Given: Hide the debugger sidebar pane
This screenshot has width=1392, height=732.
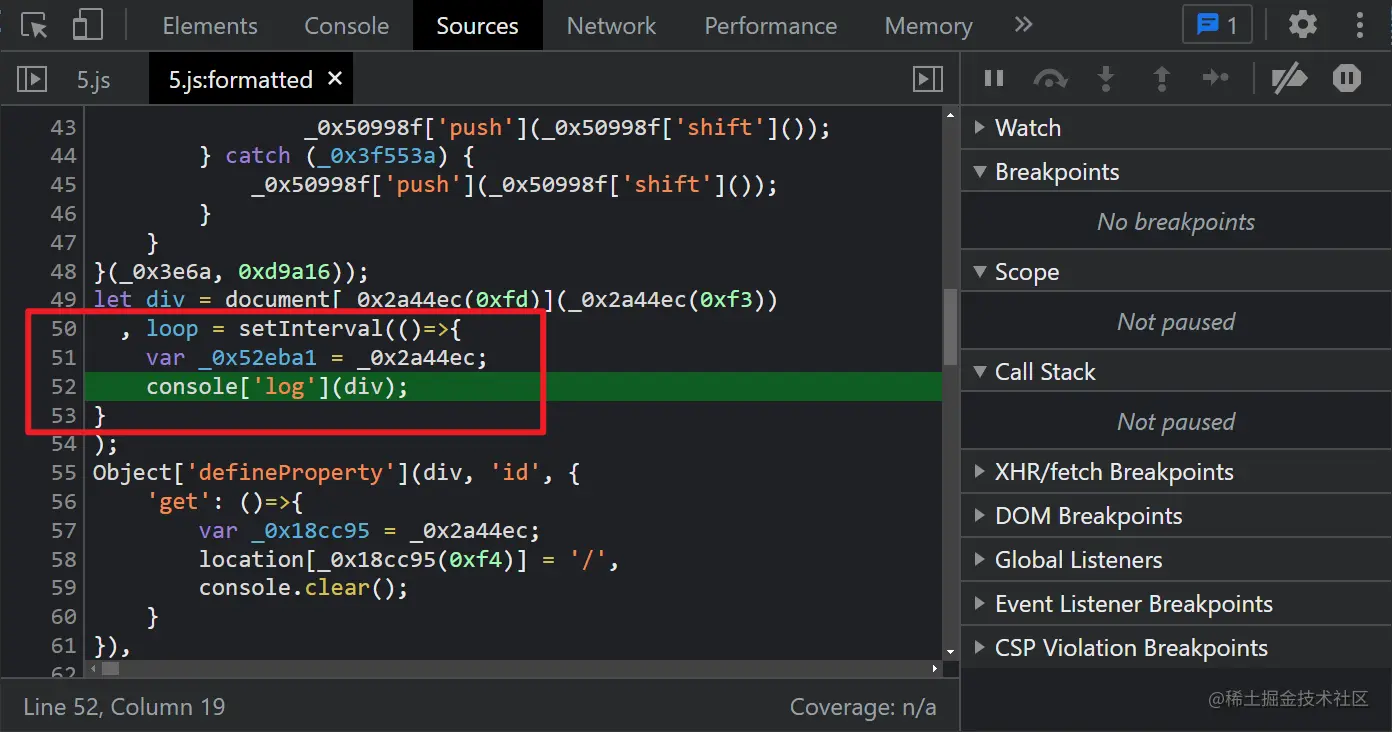Looking at the screenshot, I should [x=928, y=79].
